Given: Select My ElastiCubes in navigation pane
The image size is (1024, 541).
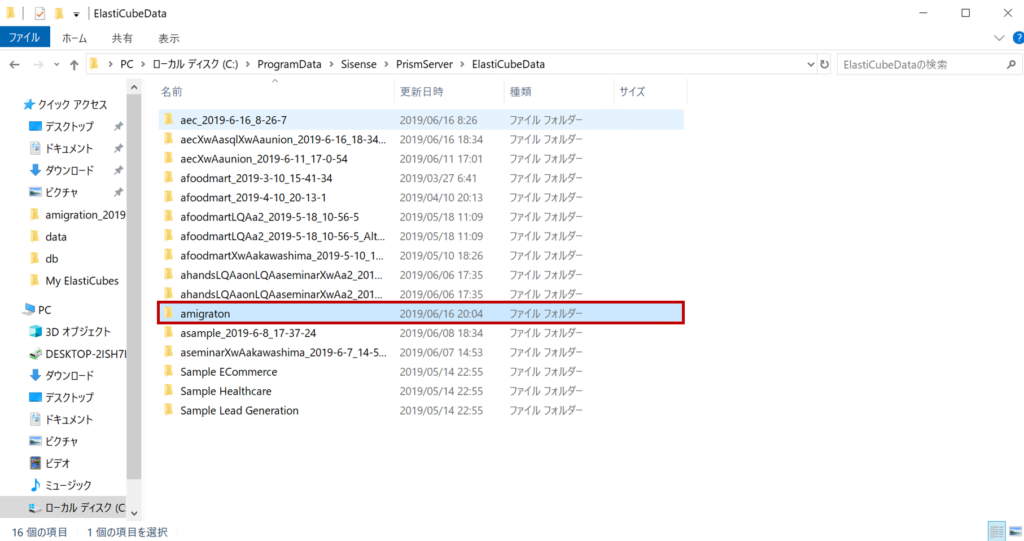Looking at the screenshot, I should (81, 281).
